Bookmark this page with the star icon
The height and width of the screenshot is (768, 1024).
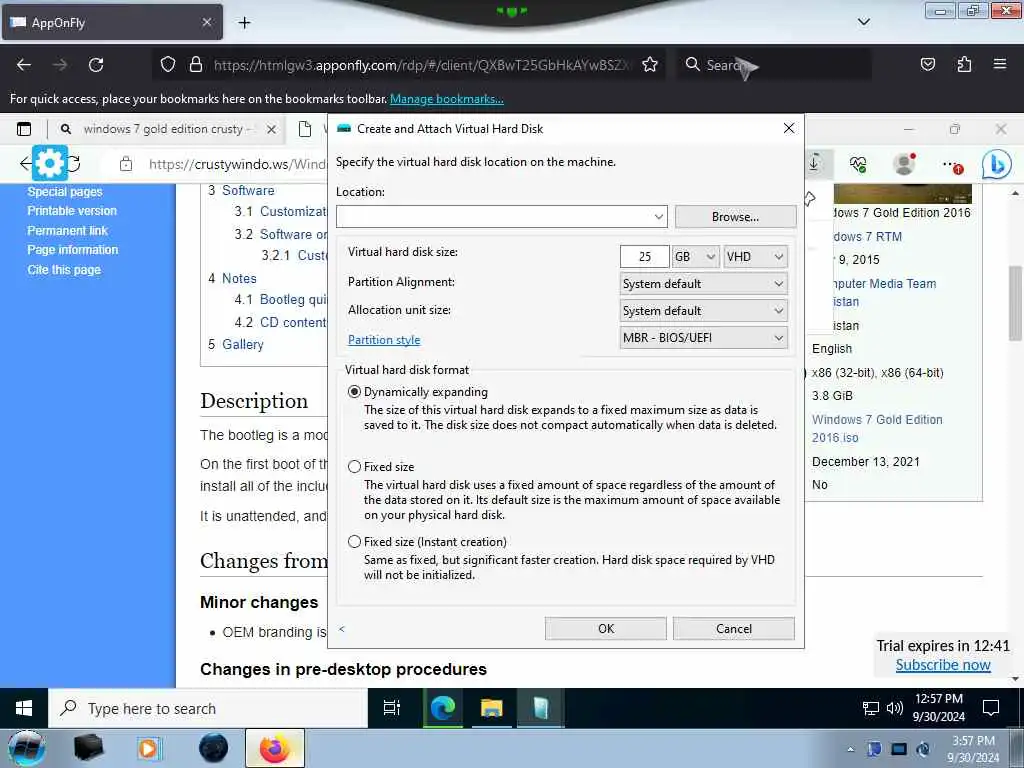(650, 64)
